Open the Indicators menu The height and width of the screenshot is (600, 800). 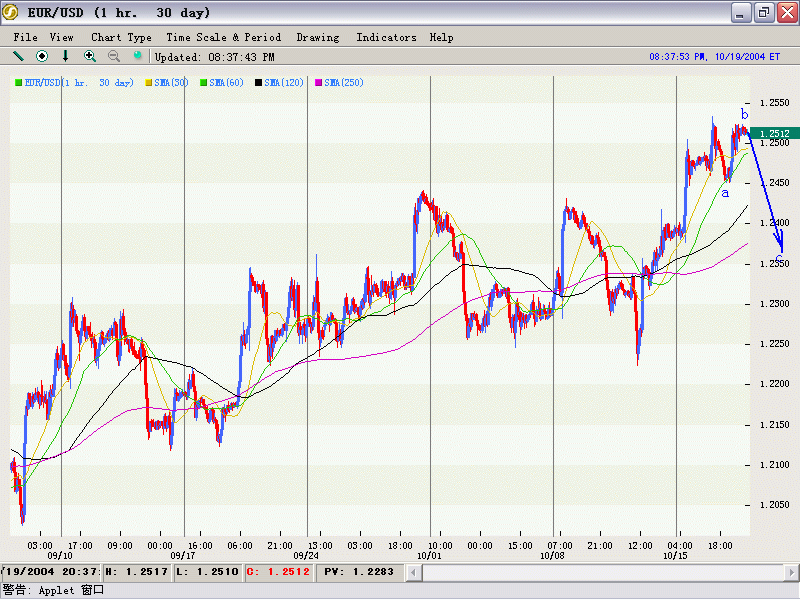click(x=386, y=37)
